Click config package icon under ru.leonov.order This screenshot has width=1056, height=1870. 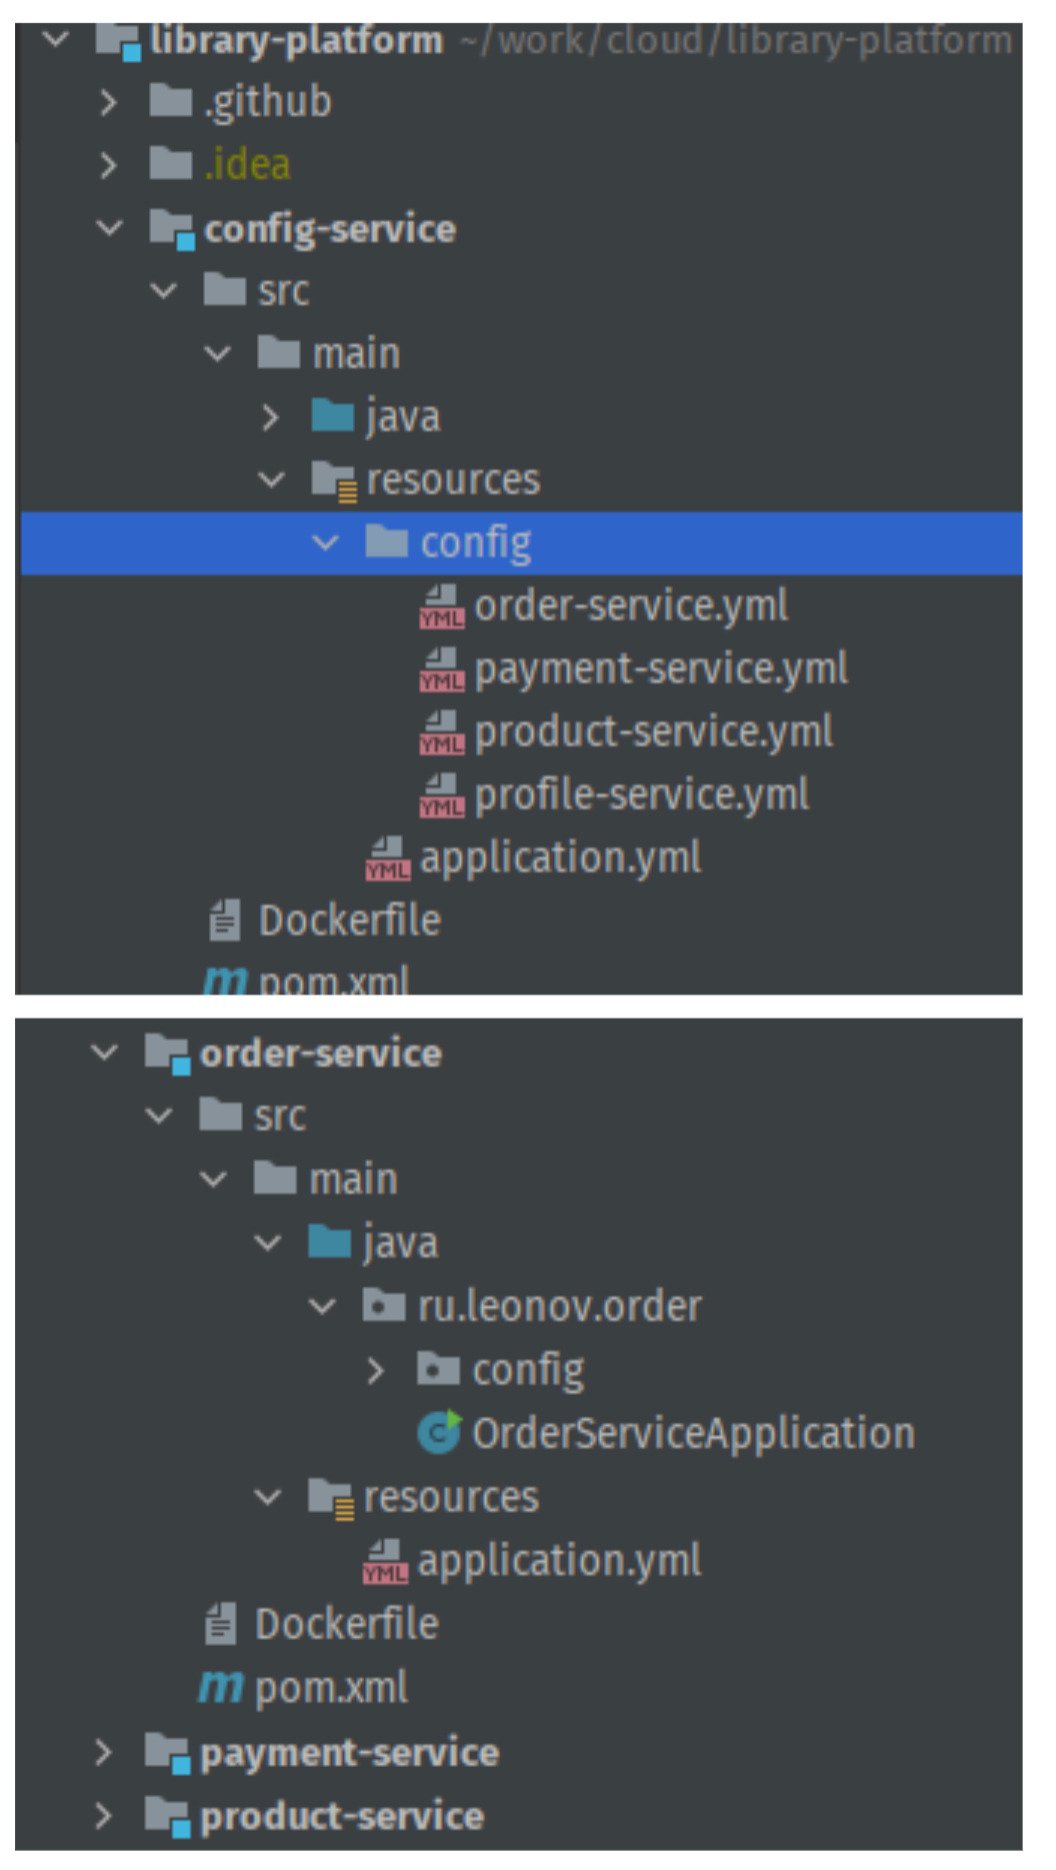coord(438,1370)
